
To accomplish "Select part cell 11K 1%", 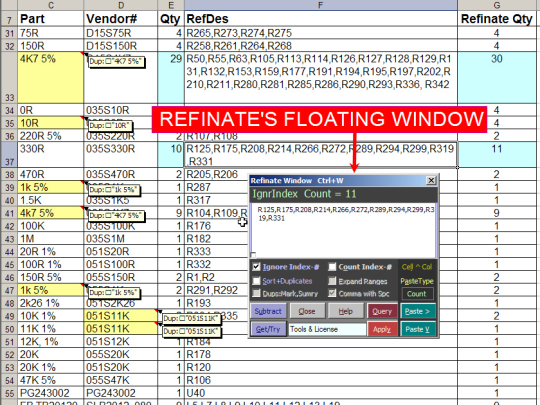I will coord(51,329).
